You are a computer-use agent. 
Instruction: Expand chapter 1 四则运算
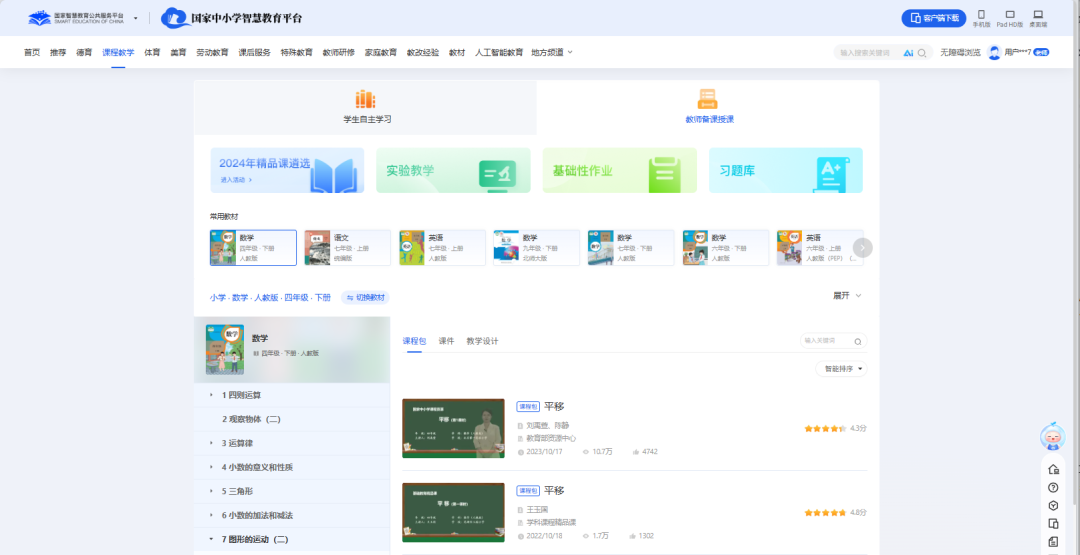click(292, 395)
